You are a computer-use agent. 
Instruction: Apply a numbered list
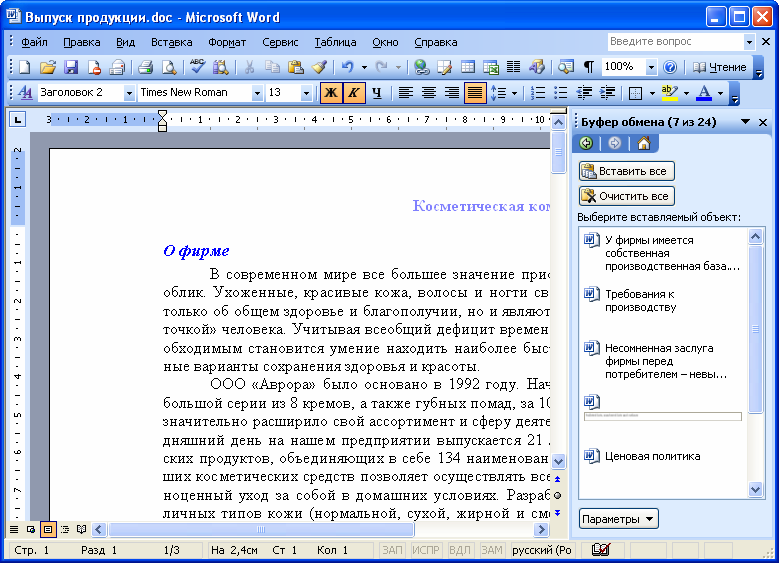click(538, 93)
